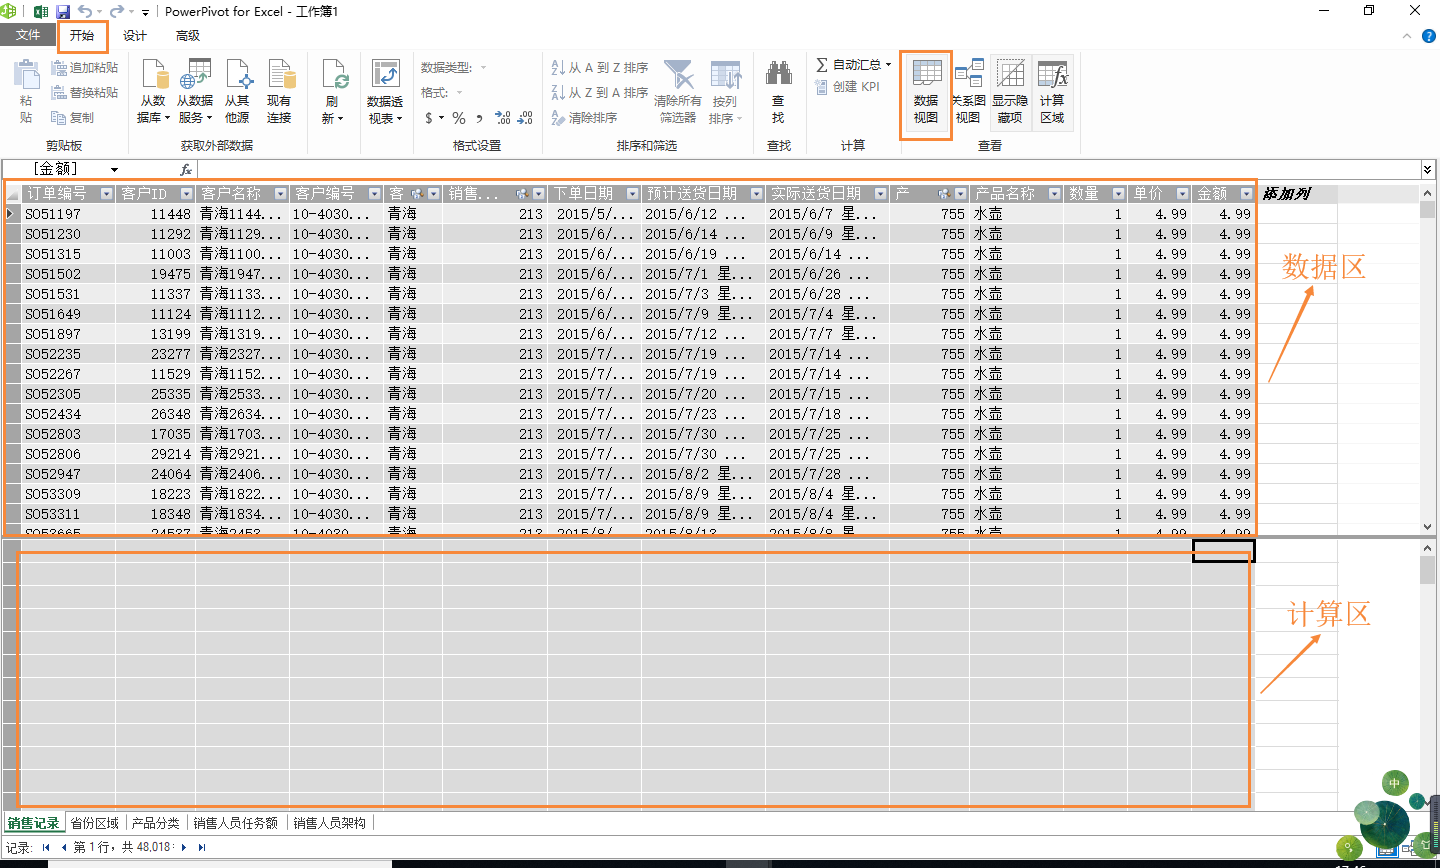Viewport: 1440px width, 868px height.
Task: Go to last record navigation button
Action: point(201,847)
